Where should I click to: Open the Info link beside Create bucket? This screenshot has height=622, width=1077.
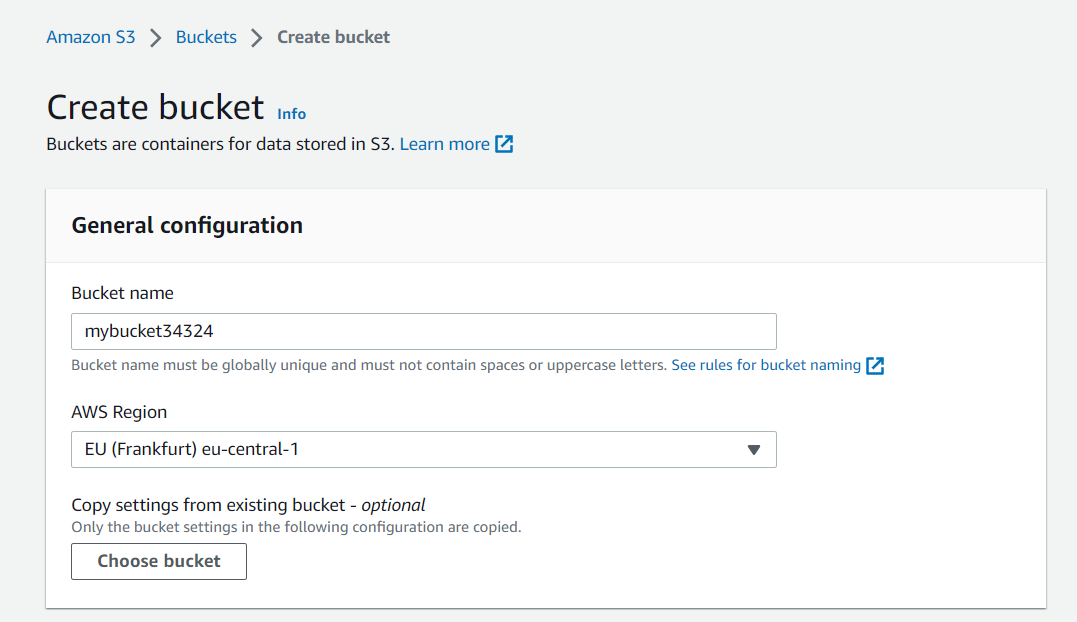[291, 114]
